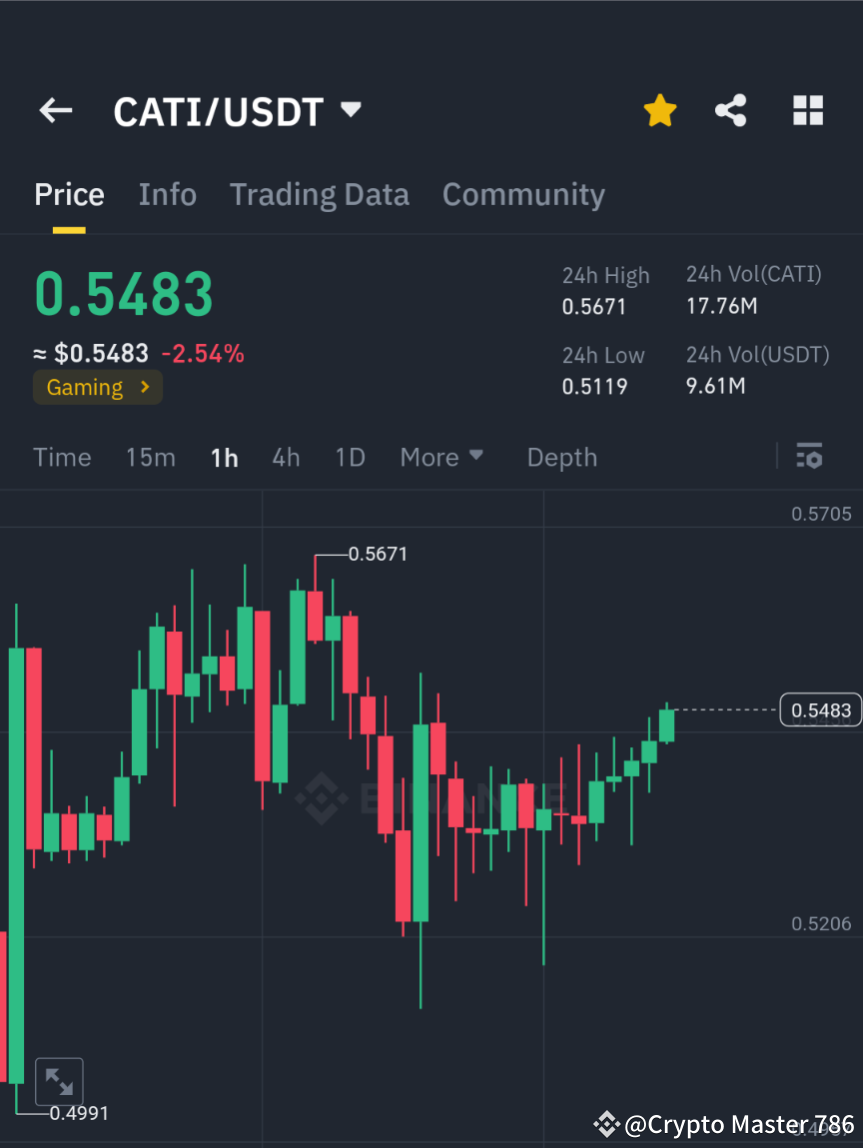Toggle the star to unfavorite the pair
Image resolution: width=863 pixels, height=1148 pixels.
pos(660,111)
